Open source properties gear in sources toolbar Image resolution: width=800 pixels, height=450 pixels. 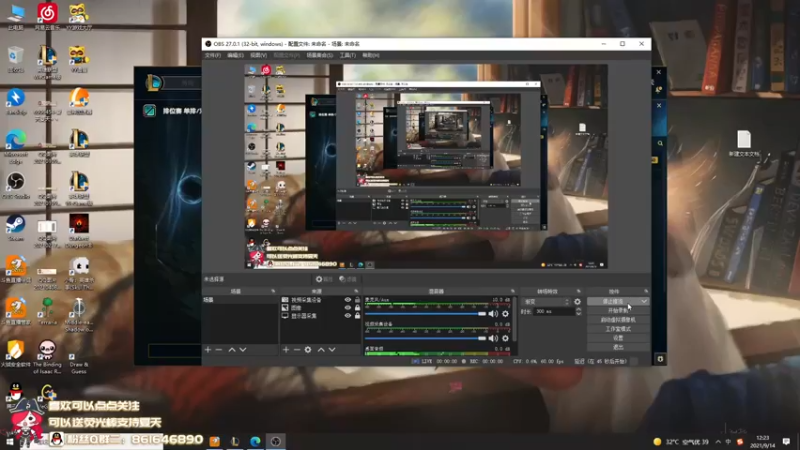308,349
